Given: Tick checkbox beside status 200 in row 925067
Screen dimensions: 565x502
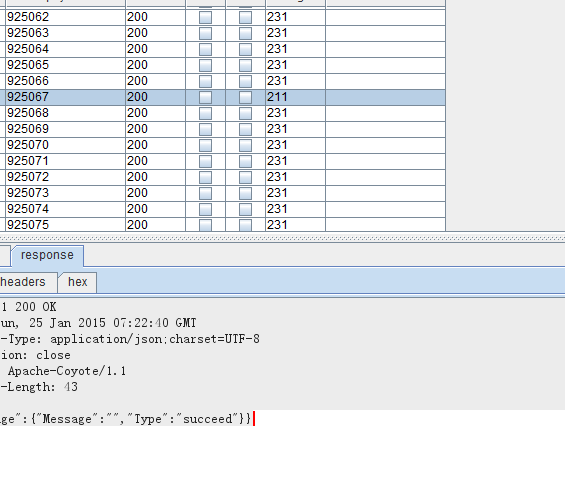Looking at the screenshot, I should point(205,97).
